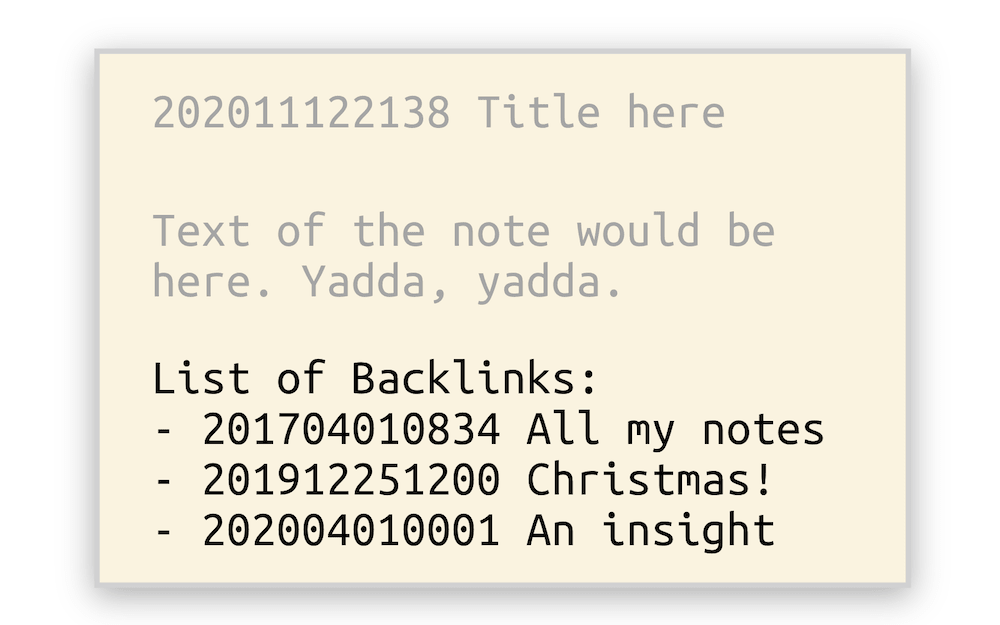Viewport: 1000px width, 625px height.
Task: Open the backlink "Christmas!"
Action: tap(650, 479)
